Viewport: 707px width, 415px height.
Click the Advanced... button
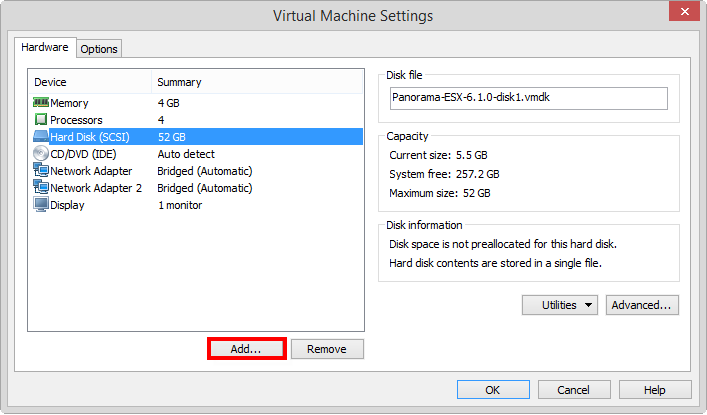(643, 305)
